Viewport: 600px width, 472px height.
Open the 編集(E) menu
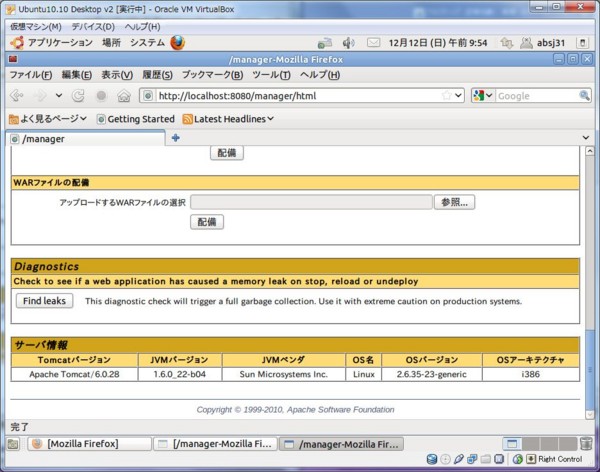click(x=77, y=75)
